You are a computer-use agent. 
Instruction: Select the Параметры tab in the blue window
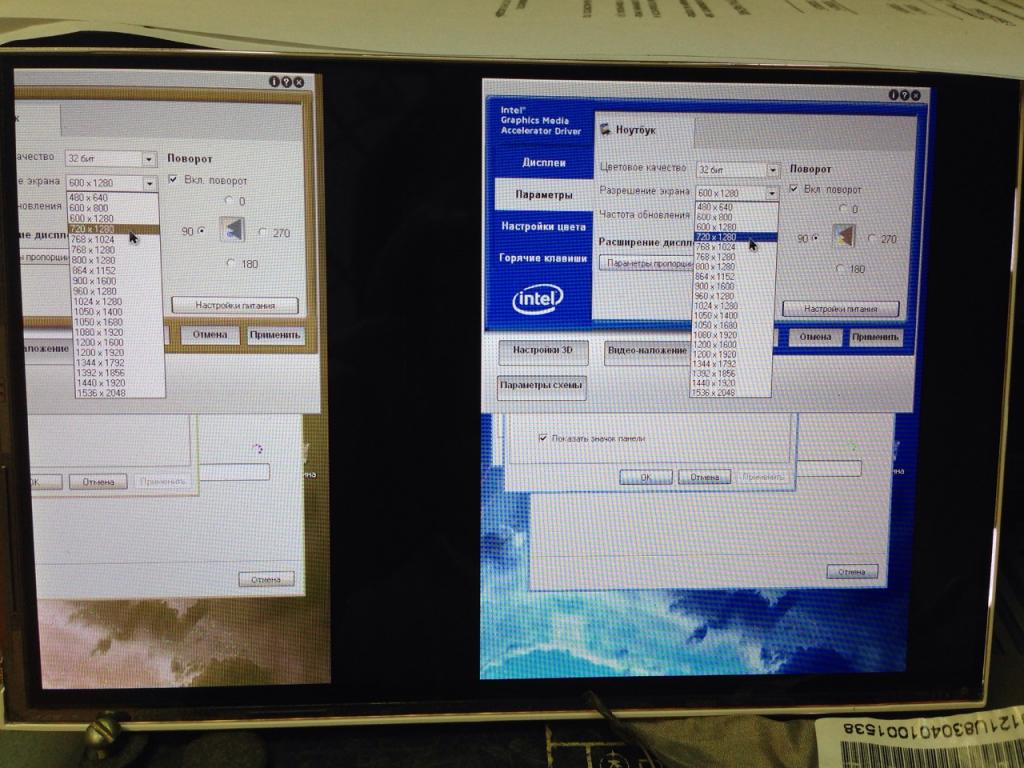[x=544, y=195]
